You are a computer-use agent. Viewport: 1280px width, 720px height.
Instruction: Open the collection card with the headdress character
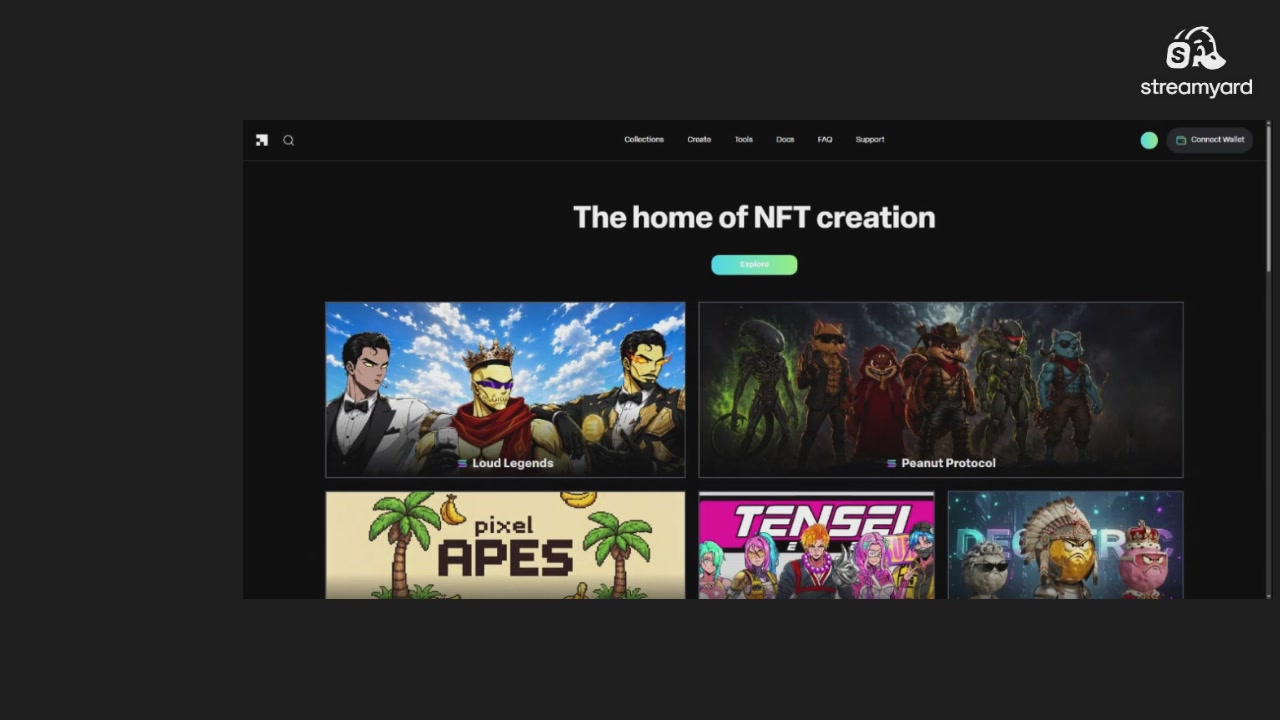click(1065, 545)
